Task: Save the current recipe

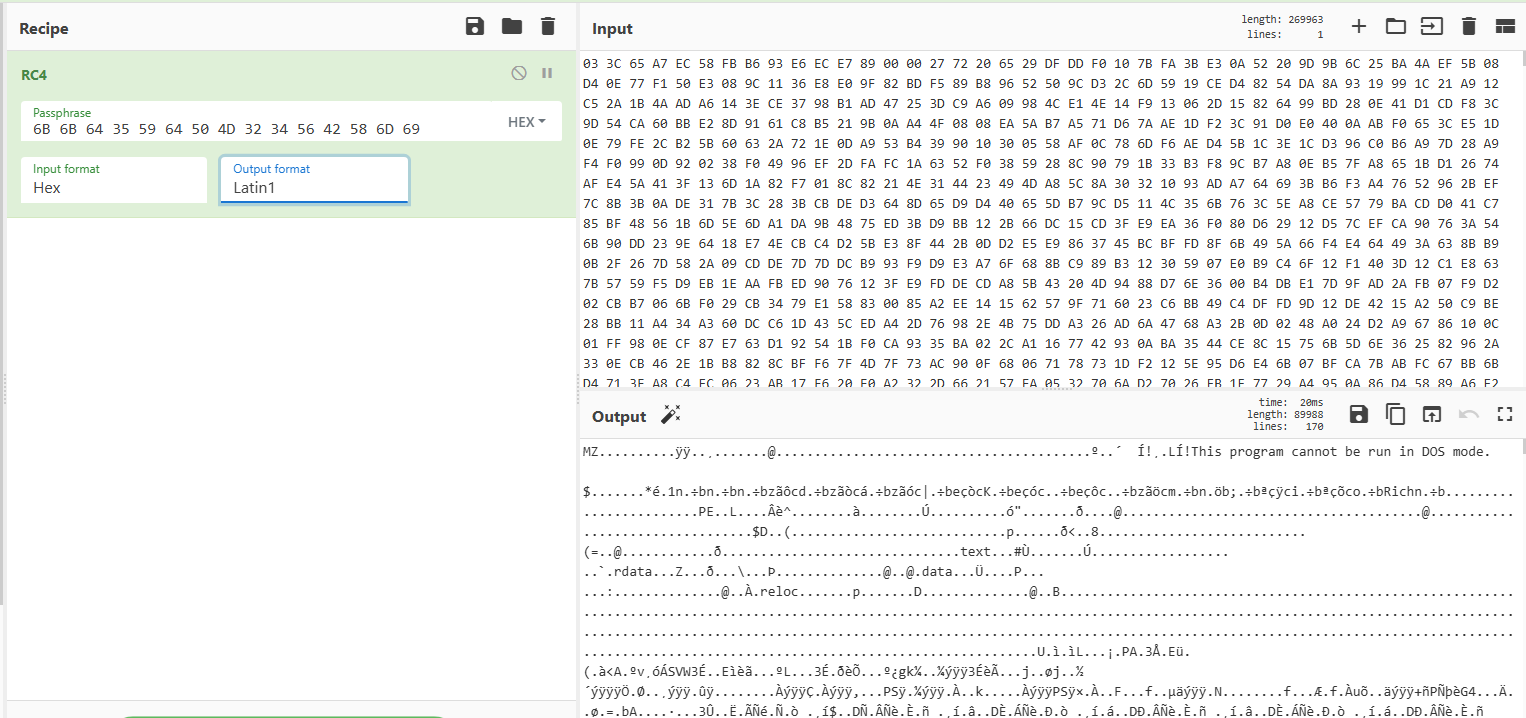Action: pyautogui.click(x=475, y=27)
